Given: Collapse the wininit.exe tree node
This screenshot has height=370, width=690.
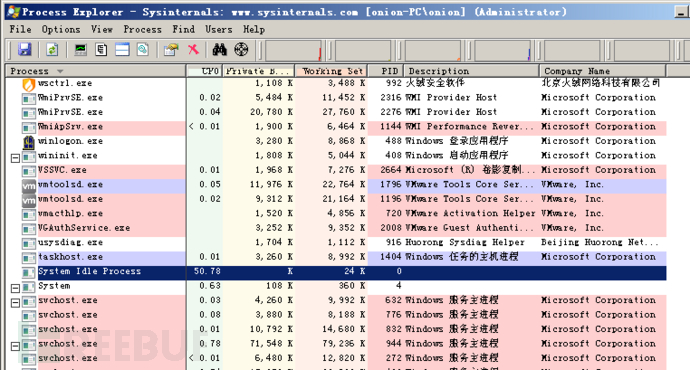Looking at the screenshot, I should pos(15,158).
